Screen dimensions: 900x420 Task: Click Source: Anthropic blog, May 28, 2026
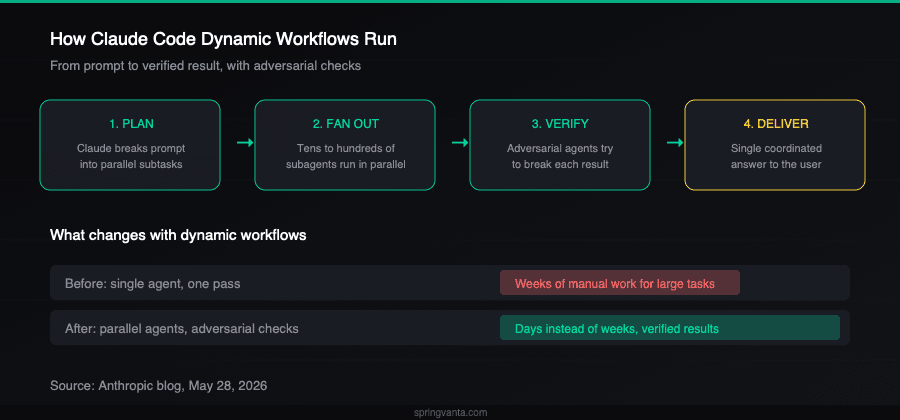tap(158, 386)
